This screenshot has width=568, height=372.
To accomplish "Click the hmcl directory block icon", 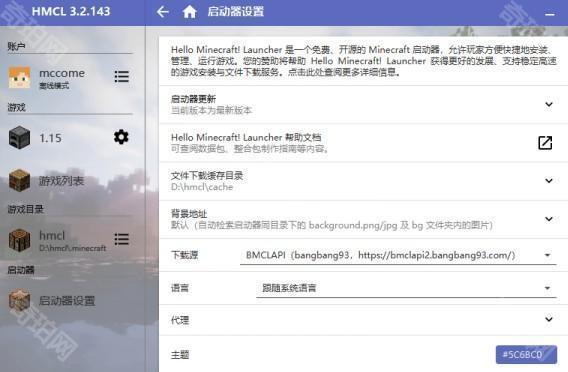I will click(x=20, y=240).
